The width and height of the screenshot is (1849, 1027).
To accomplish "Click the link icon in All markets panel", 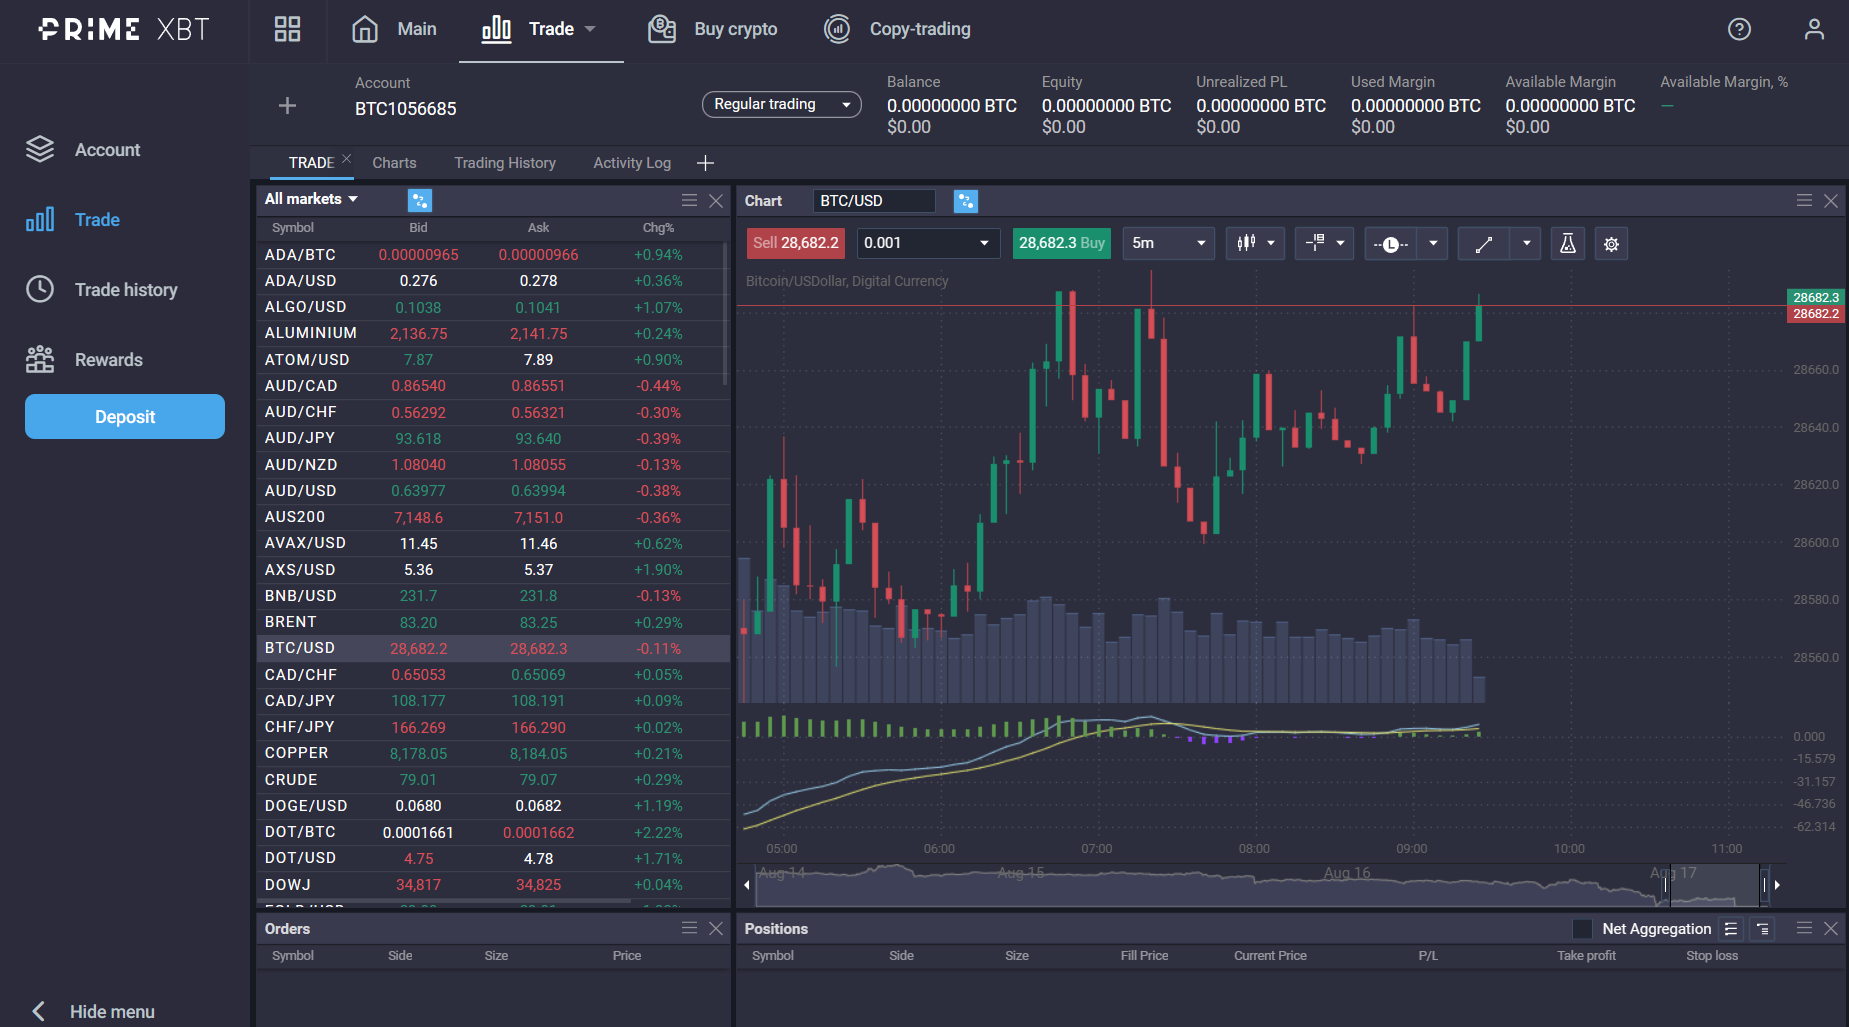I will pos(420,201).
